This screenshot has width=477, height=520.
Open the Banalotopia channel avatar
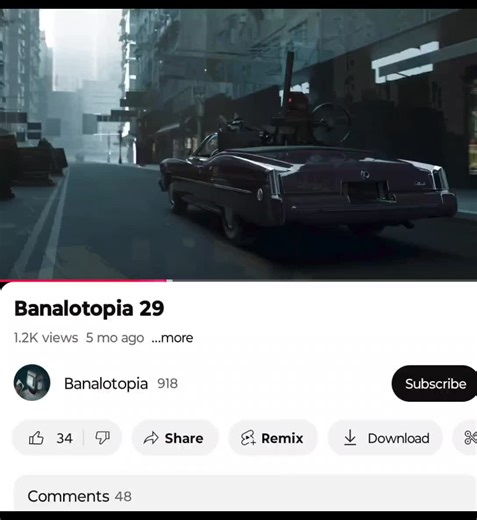[32, 383]
